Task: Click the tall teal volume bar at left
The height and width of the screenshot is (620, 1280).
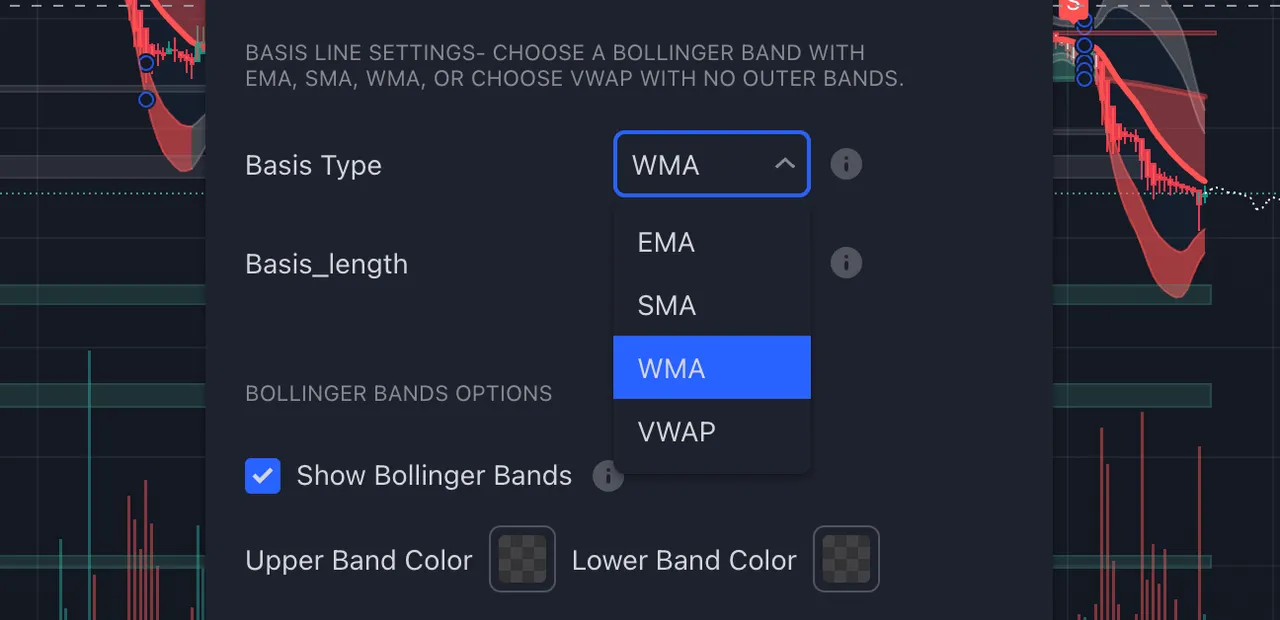Action: 89,484
